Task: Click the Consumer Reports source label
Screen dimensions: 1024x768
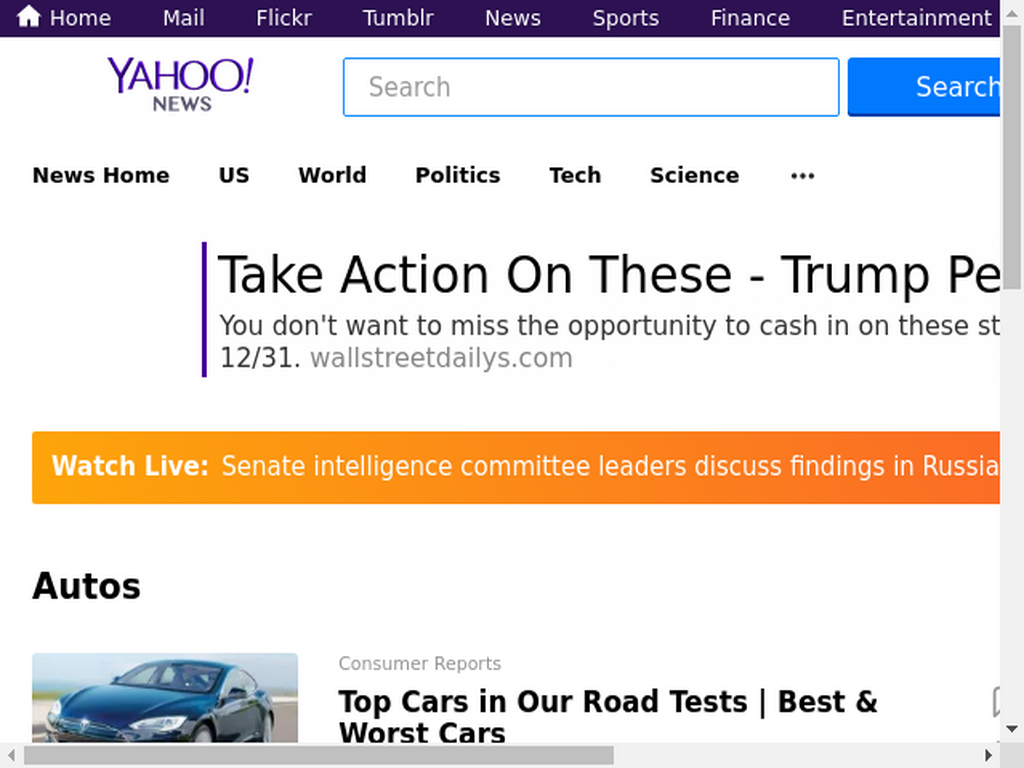Action: (420, 664)
